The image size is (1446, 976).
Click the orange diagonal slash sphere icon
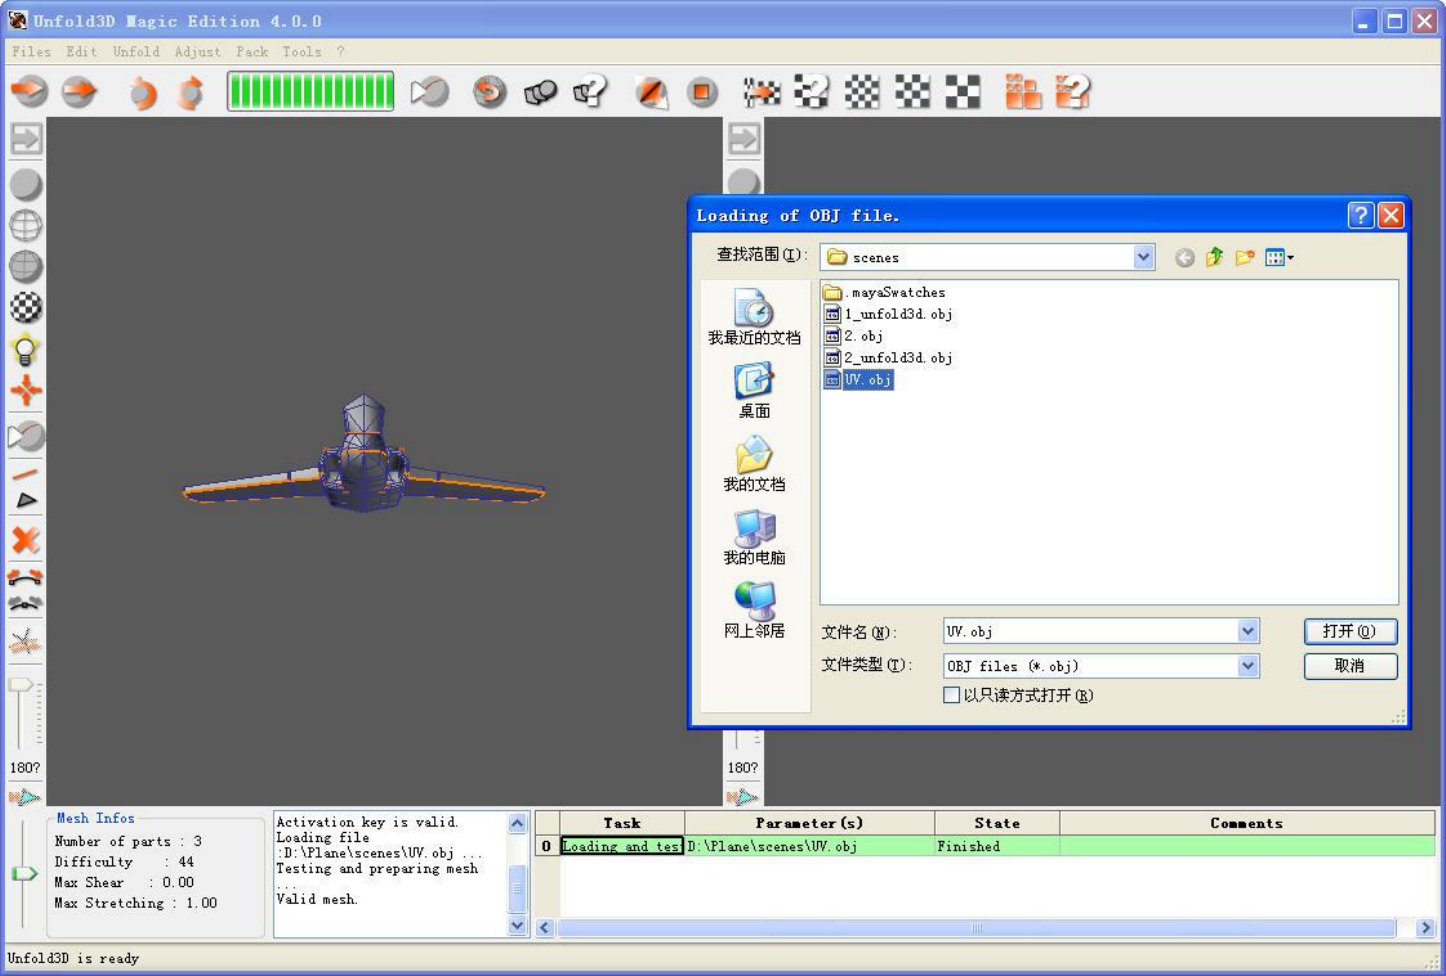(652, 92)
